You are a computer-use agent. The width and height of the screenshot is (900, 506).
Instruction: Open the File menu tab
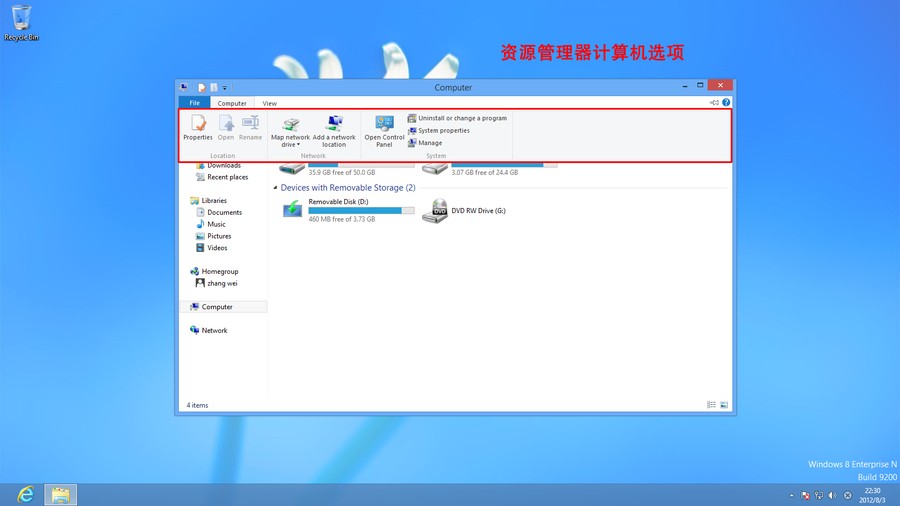click(x=194, y=103)
